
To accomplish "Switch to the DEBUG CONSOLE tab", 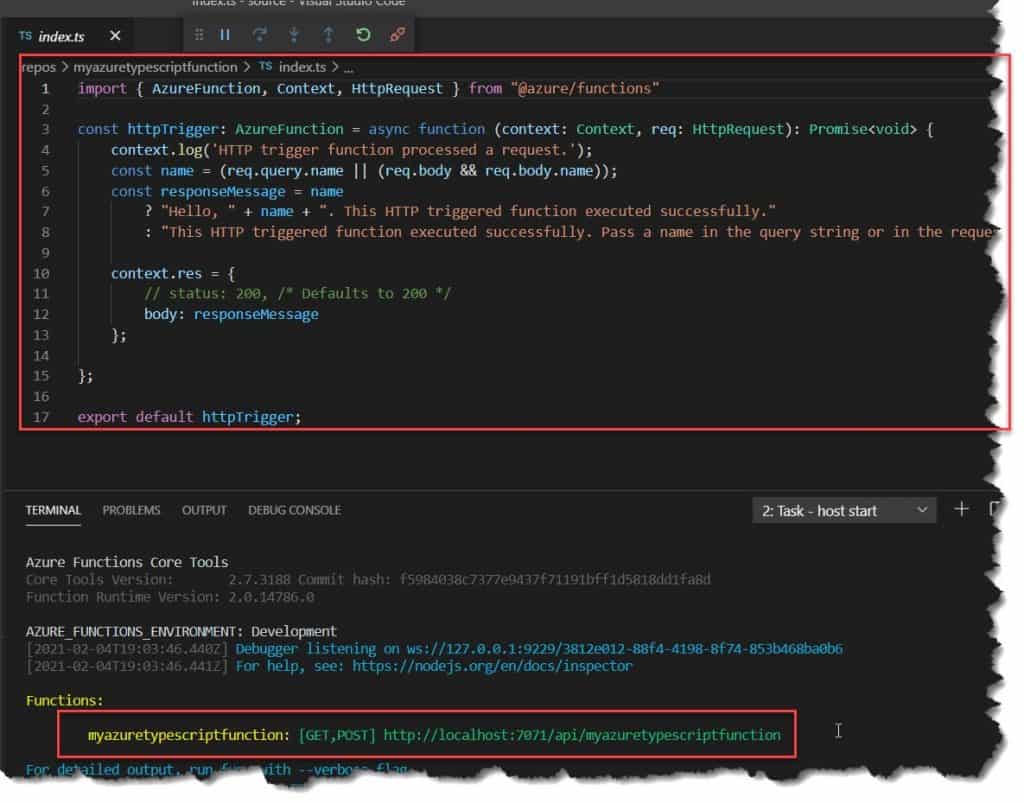I will pos(294,510).
